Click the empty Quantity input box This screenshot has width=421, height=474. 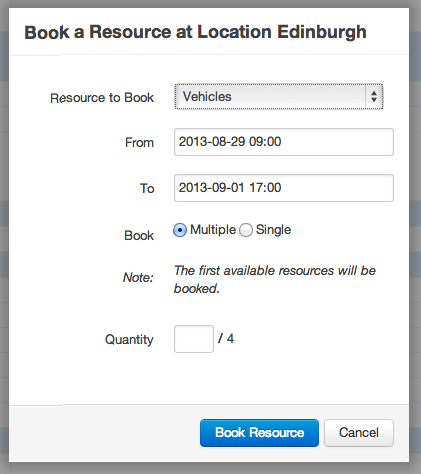point(194,339)
